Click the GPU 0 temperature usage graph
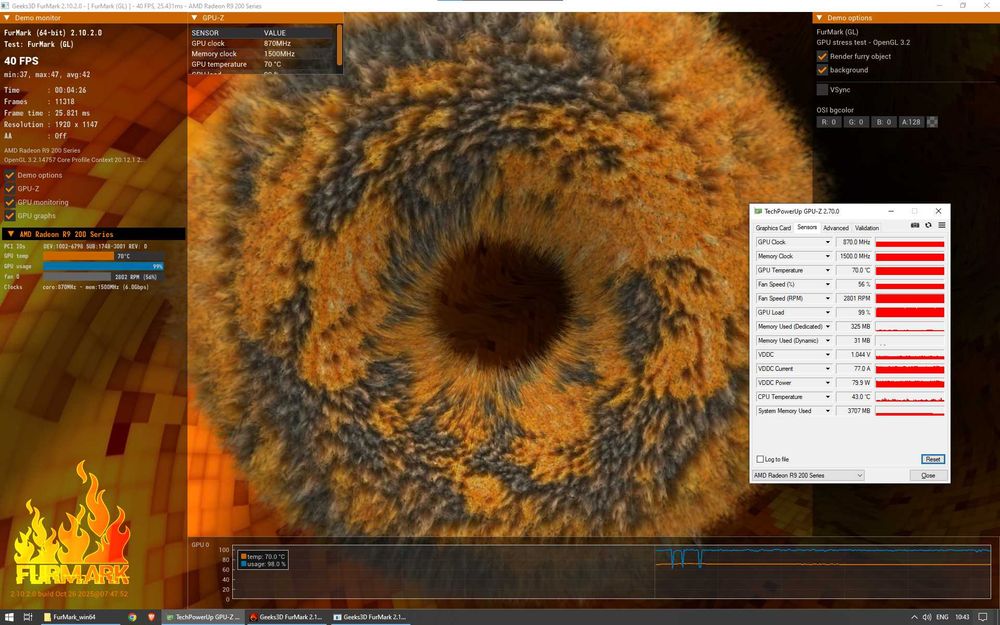This screenshot has width=1000, height=625. tap(611, 571)
